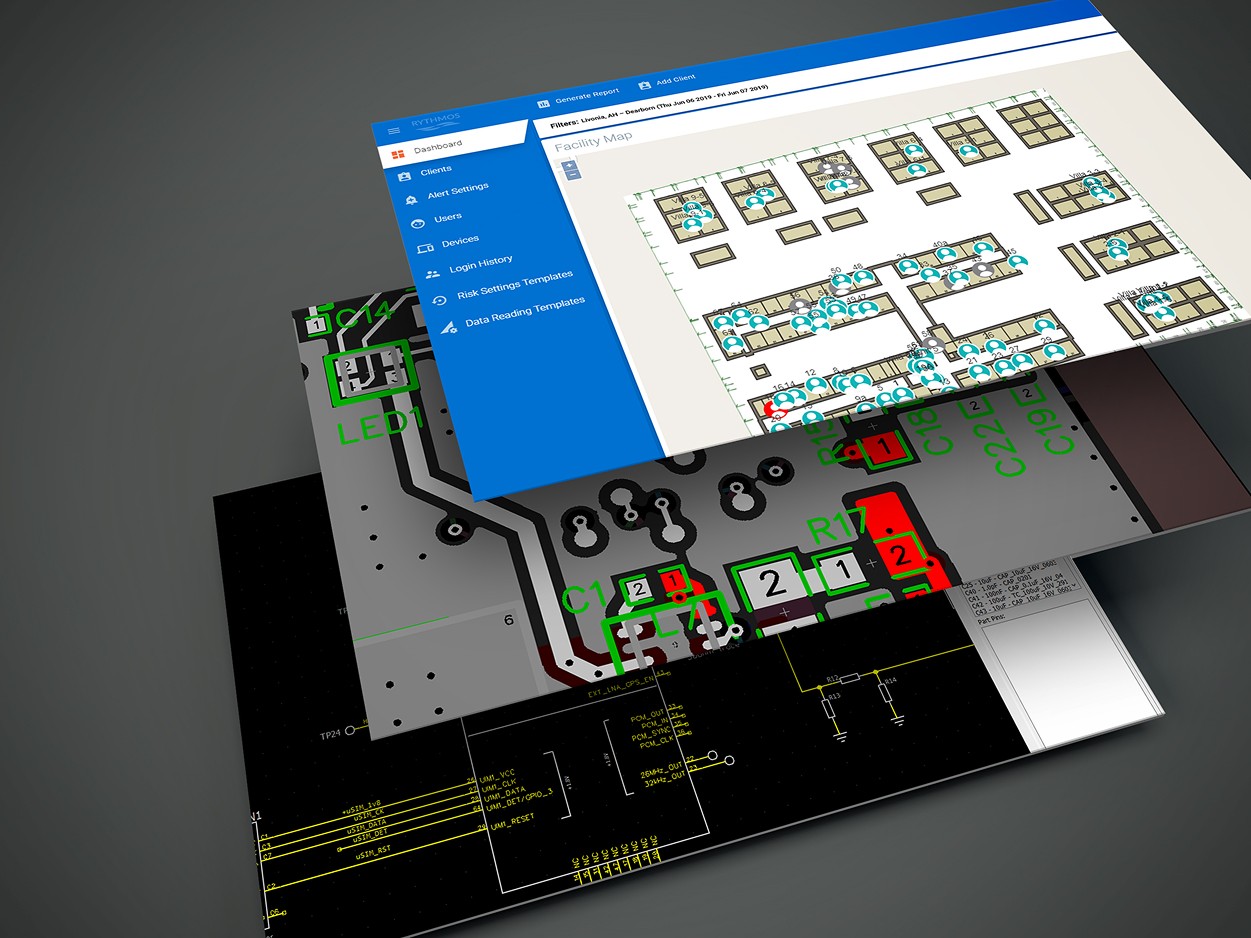
Task: Open Login History in the sidebar
Action: click(x=480, y=265)
